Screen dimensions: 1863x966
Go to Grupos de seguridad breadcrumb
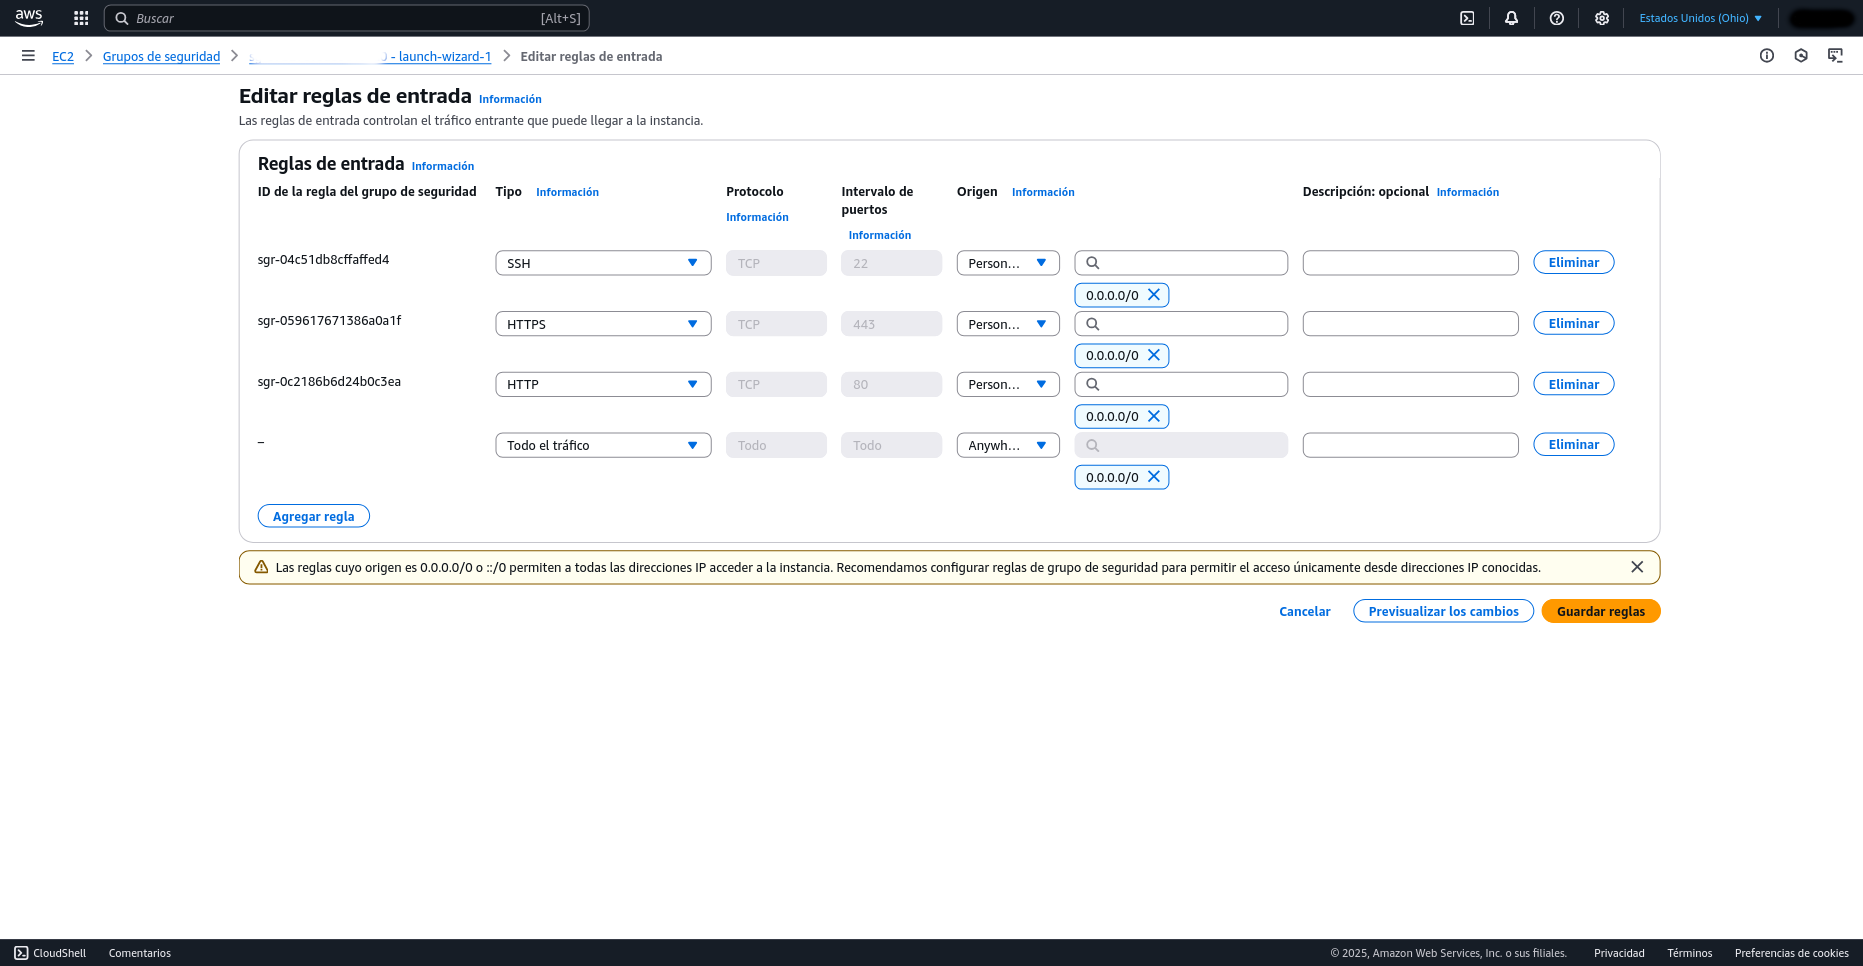pos(161,57)
